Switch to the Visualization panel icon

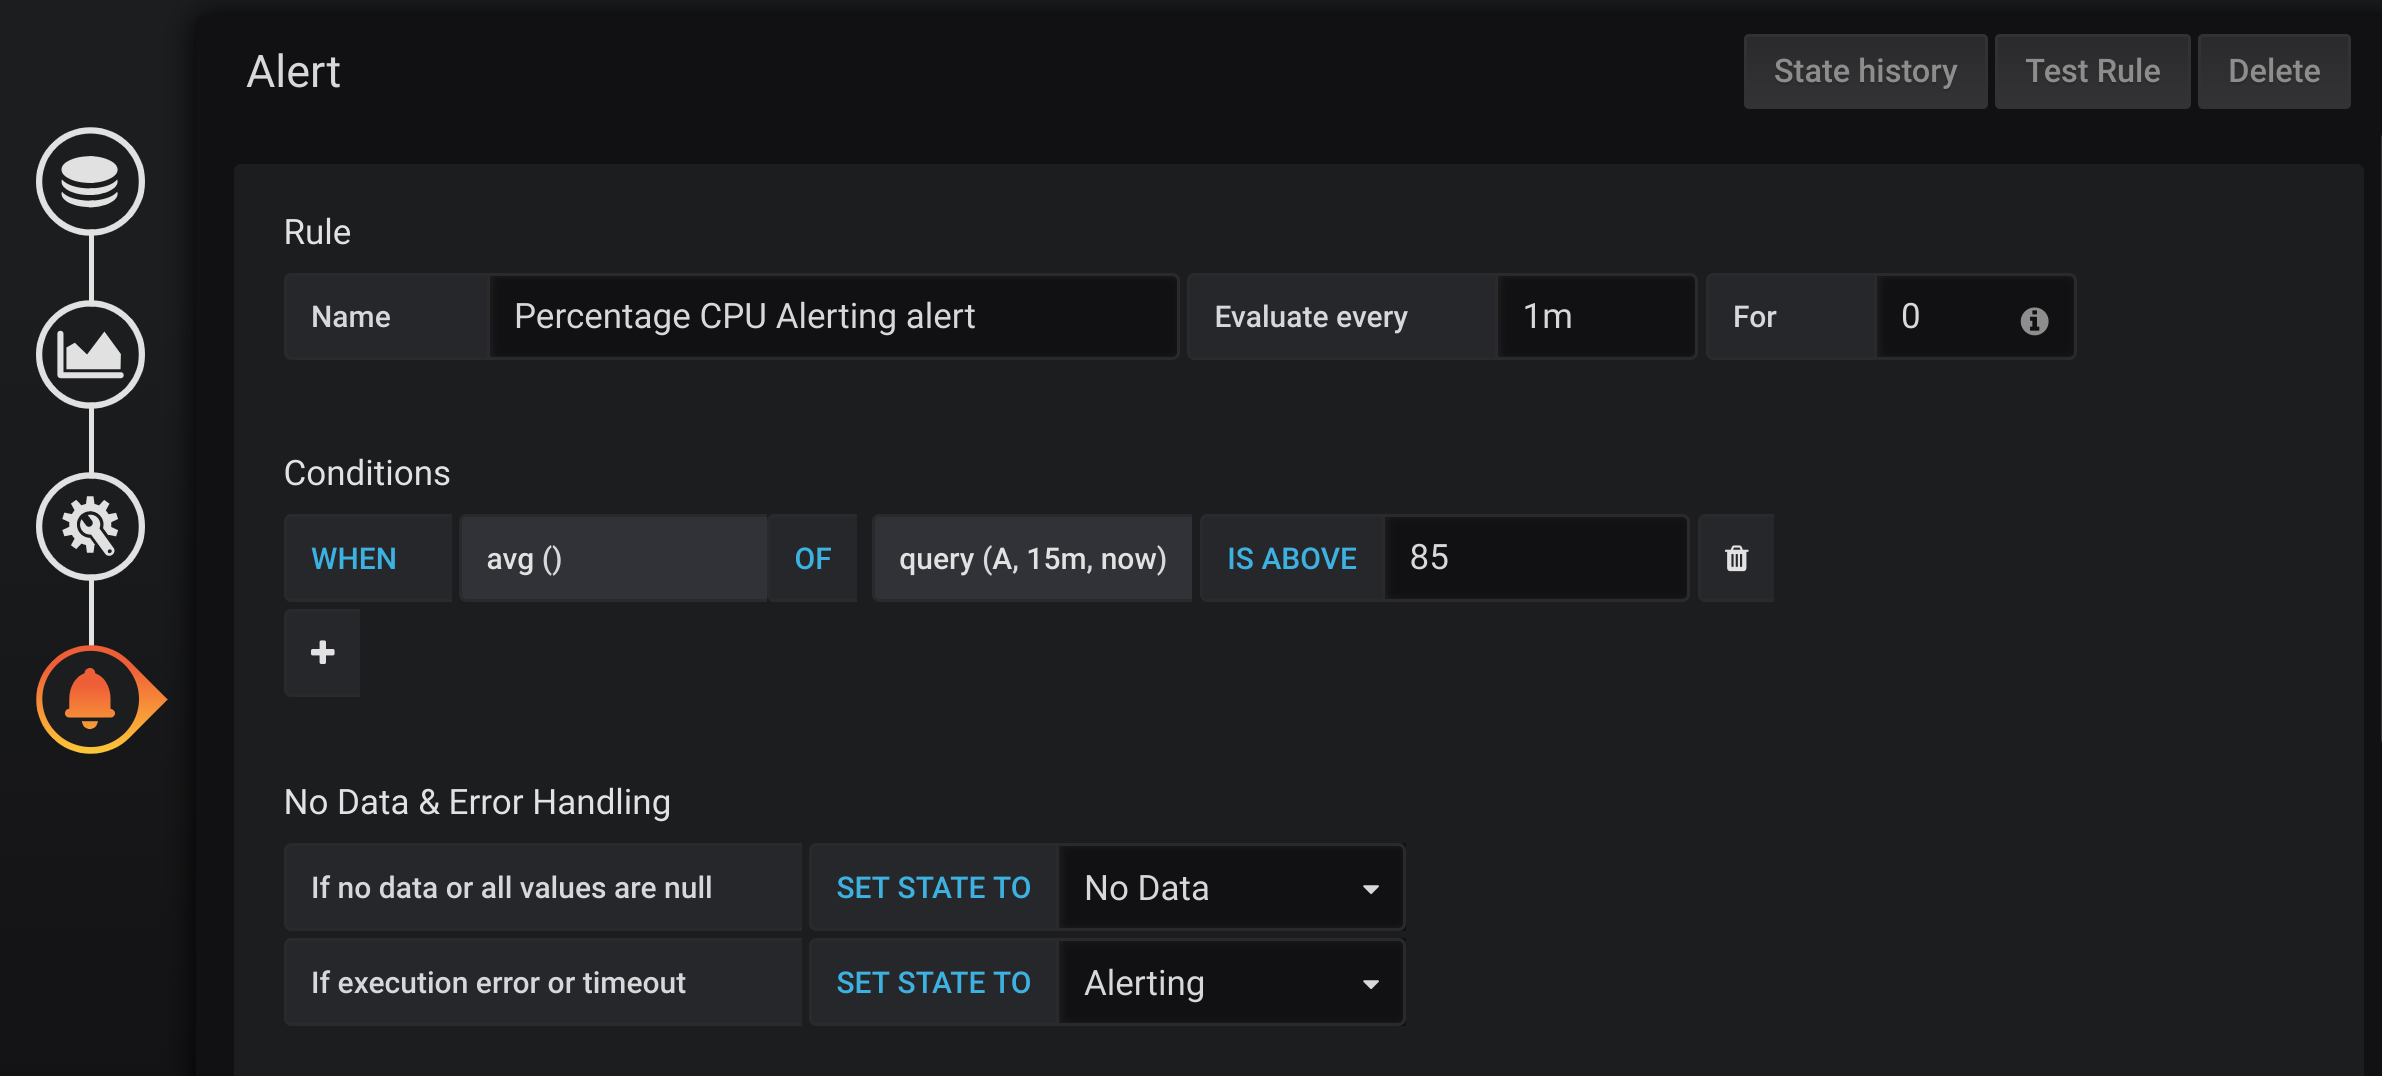point(91,354)
